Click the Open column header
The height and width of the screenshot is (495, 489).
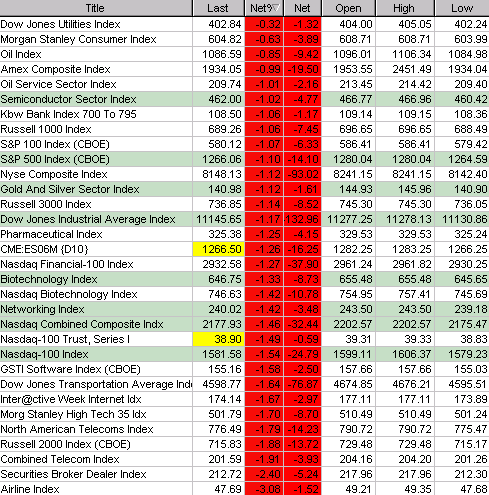[x=348, y=8]
